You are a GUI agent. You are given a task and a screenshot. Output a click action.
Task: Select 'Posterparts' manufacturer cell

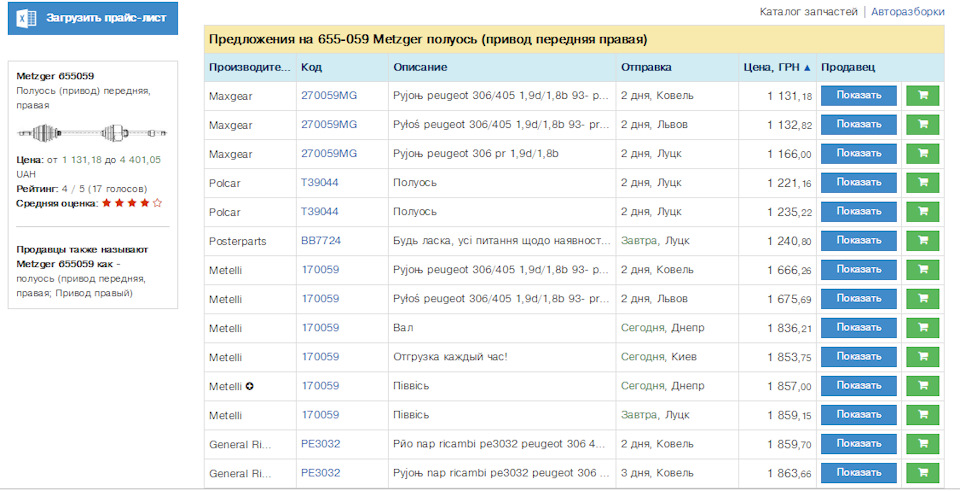pyautogui.click(x=238, y=241)
